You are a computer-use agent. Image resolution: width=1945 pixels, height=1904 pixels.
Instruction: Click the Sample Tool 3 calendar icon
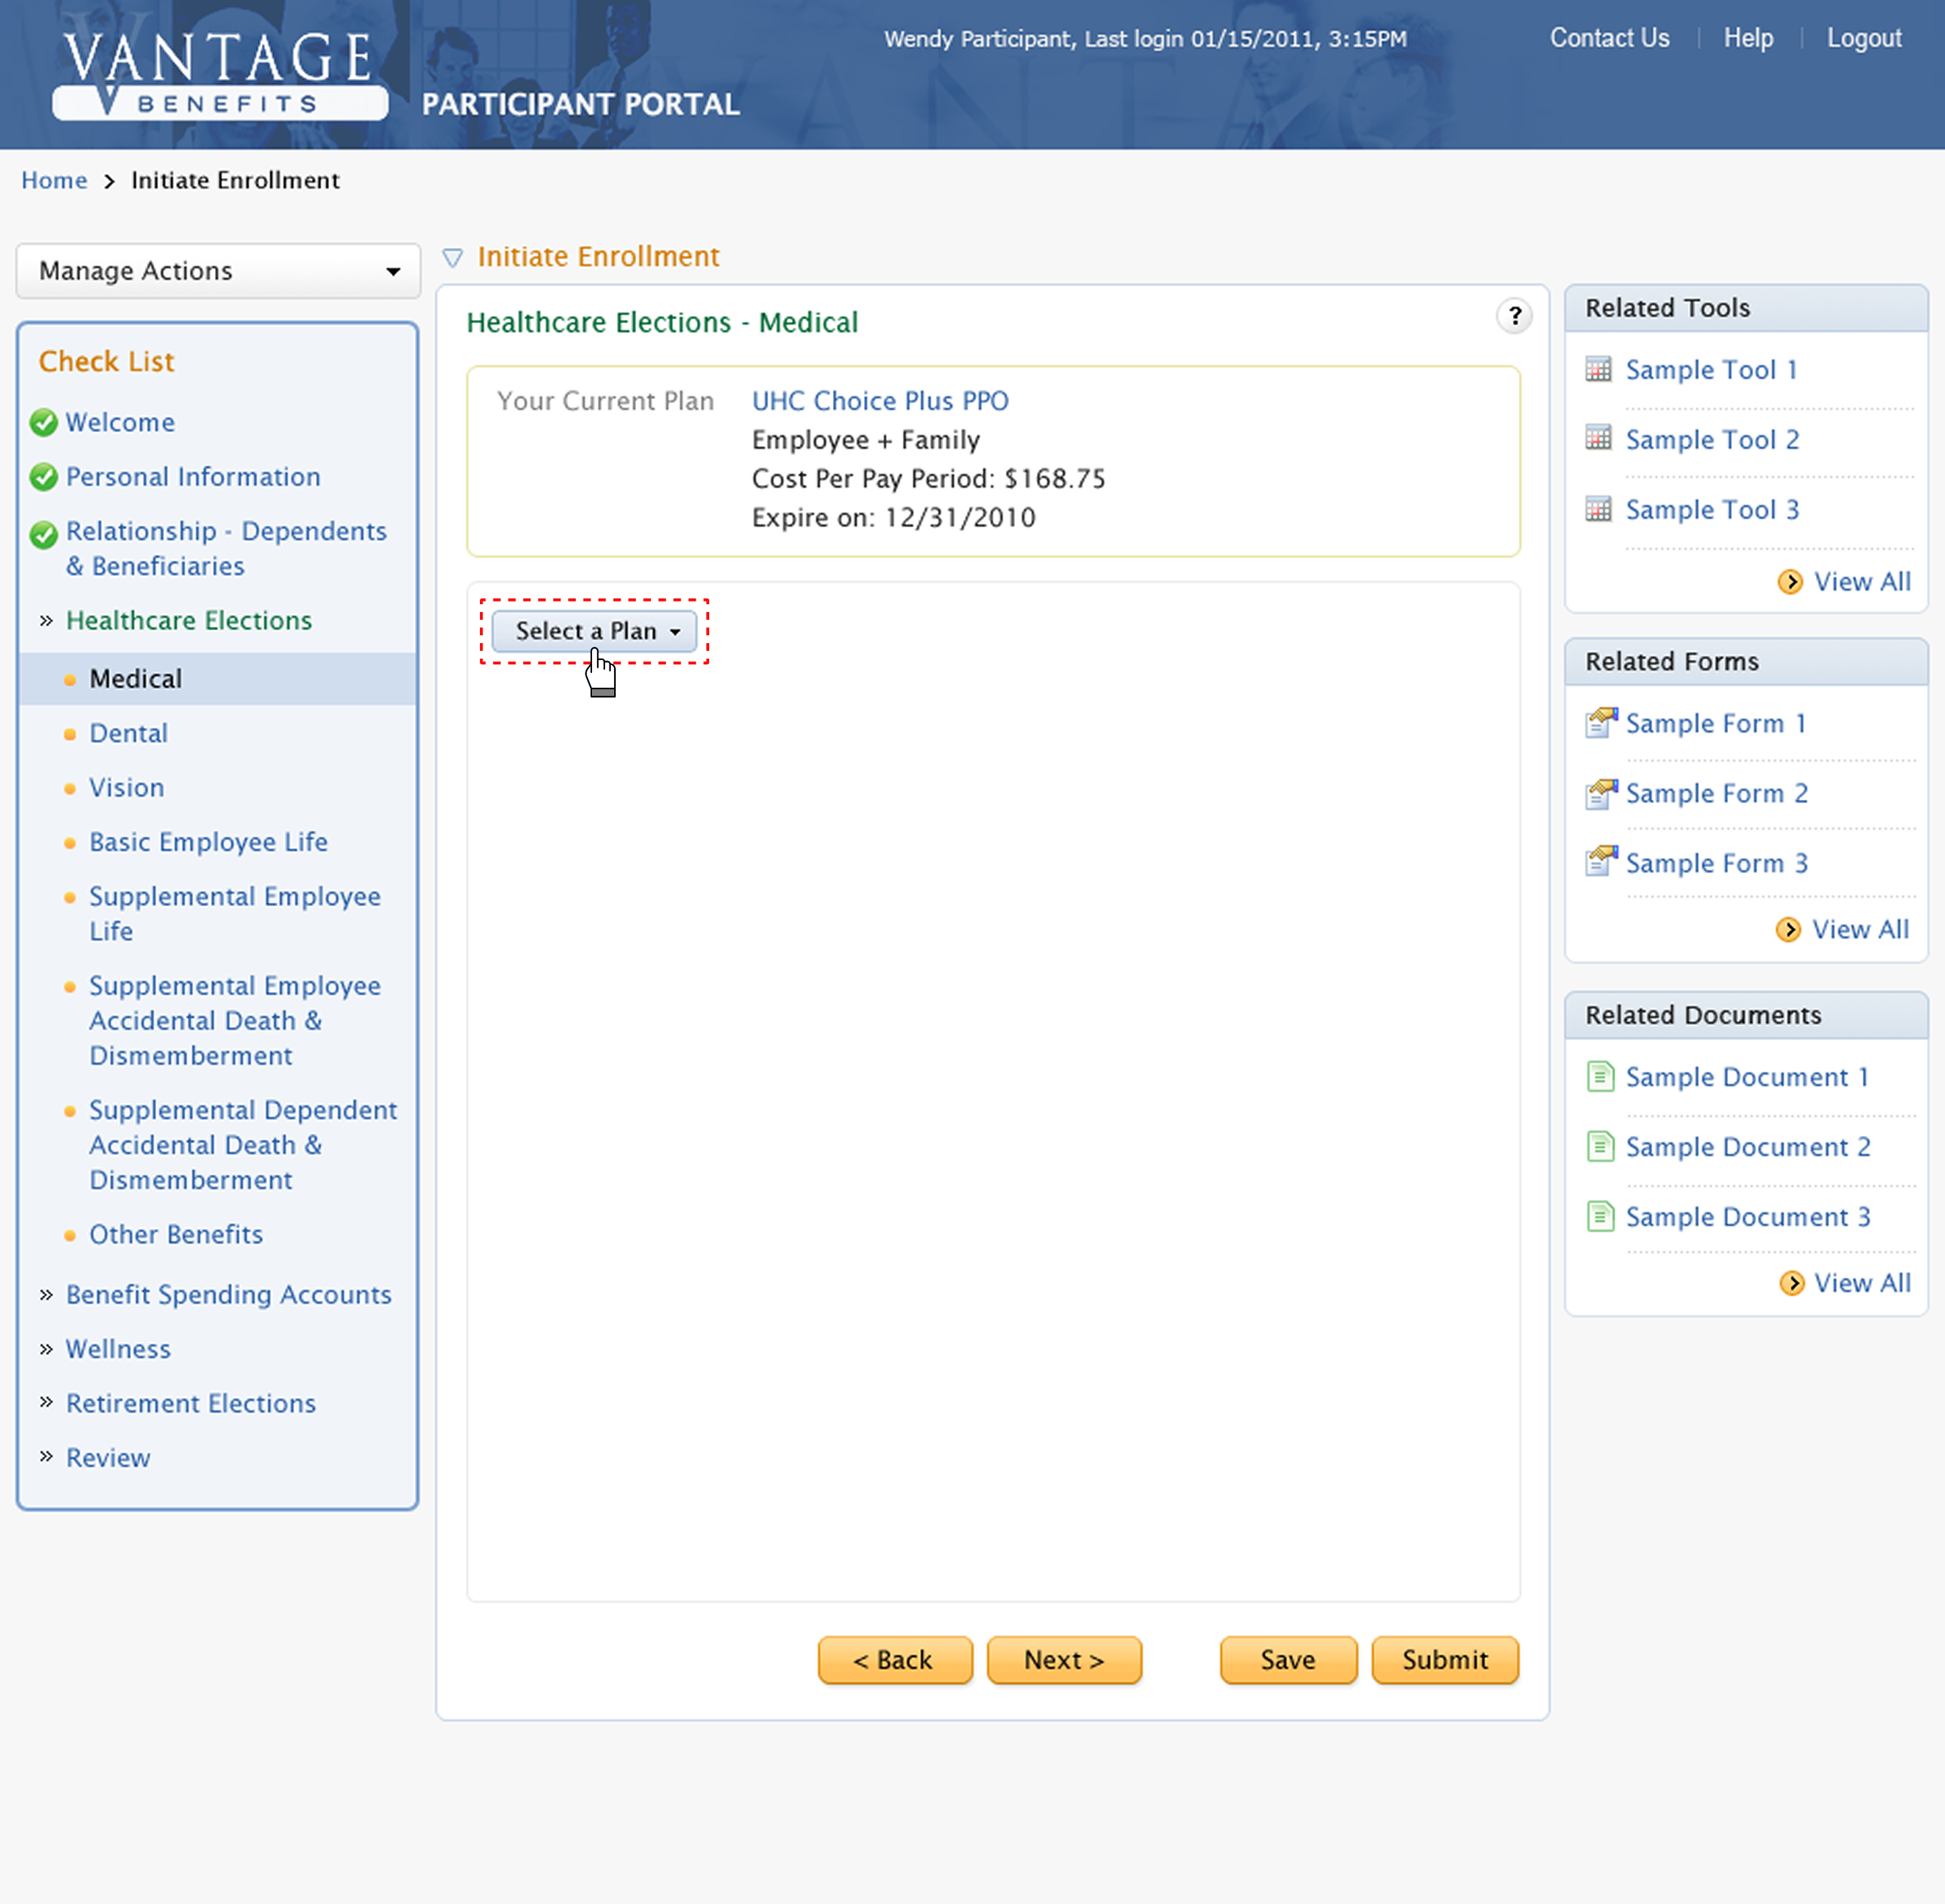[1598, 509]
